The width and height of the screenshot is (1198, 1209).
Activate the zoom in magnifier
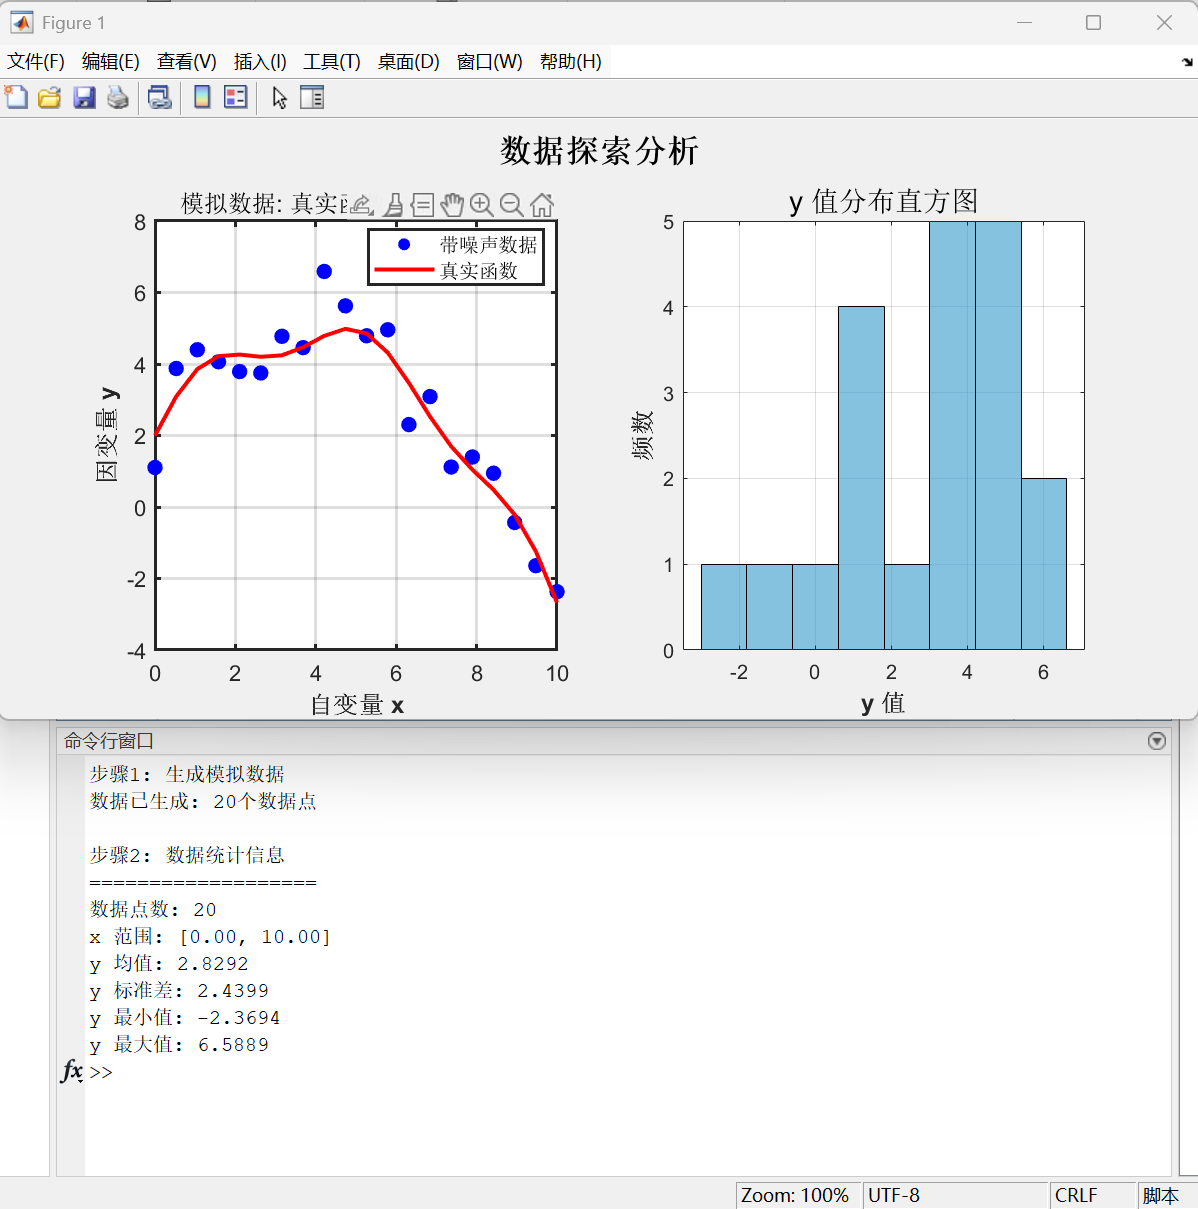[482, 205]
